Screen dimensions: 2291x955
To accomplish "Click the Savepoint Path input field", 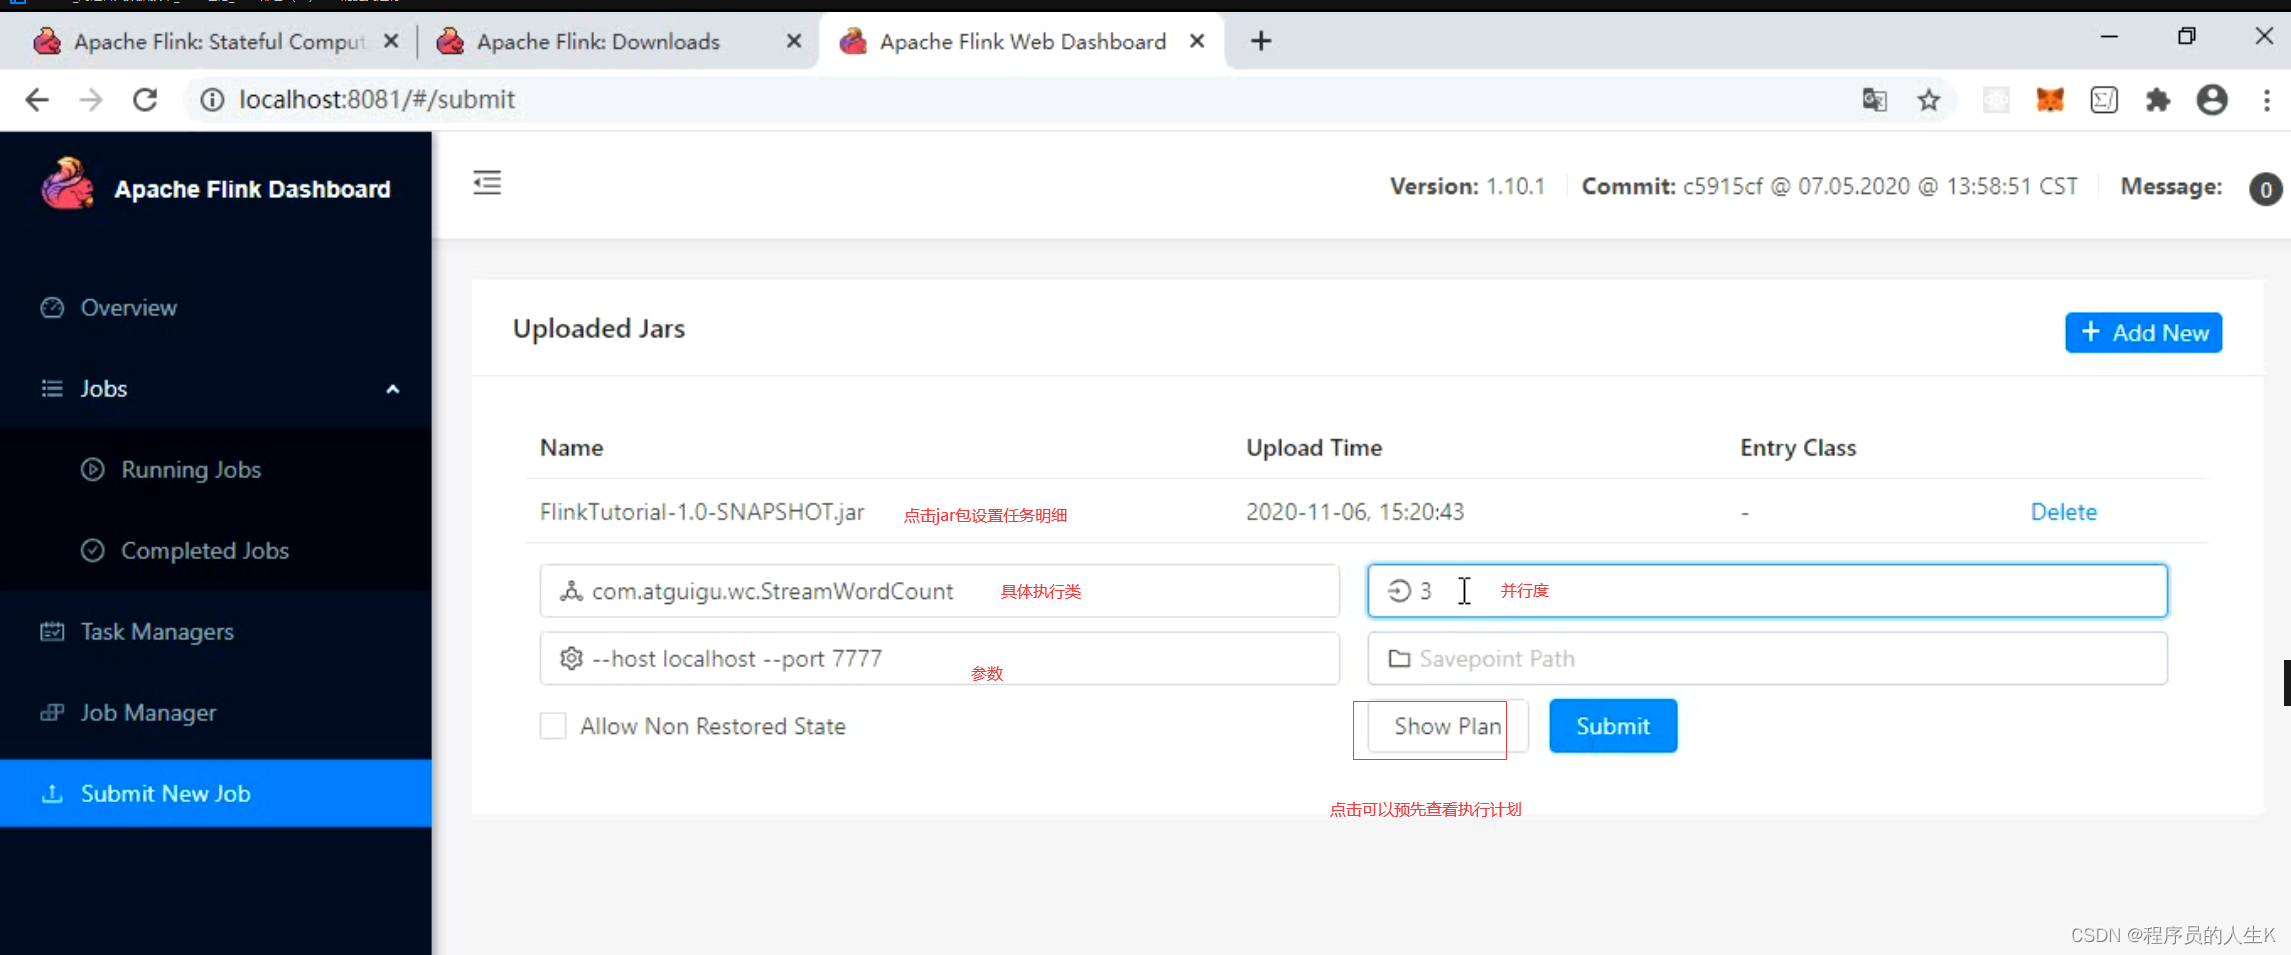I will [1767, 659].
